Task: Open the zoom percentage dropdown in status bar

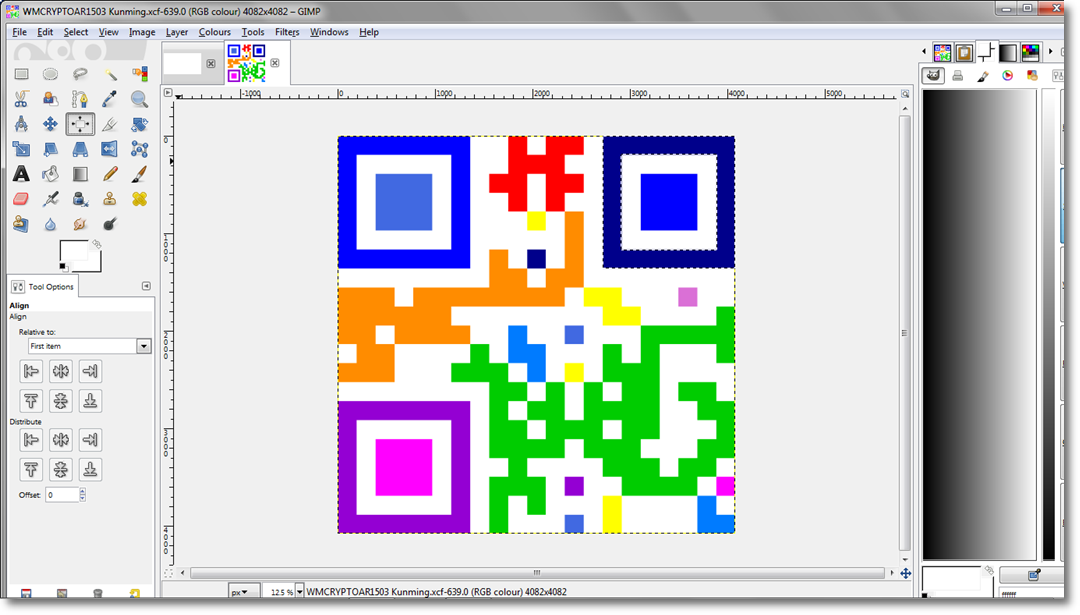Action: tap(300, 592)
